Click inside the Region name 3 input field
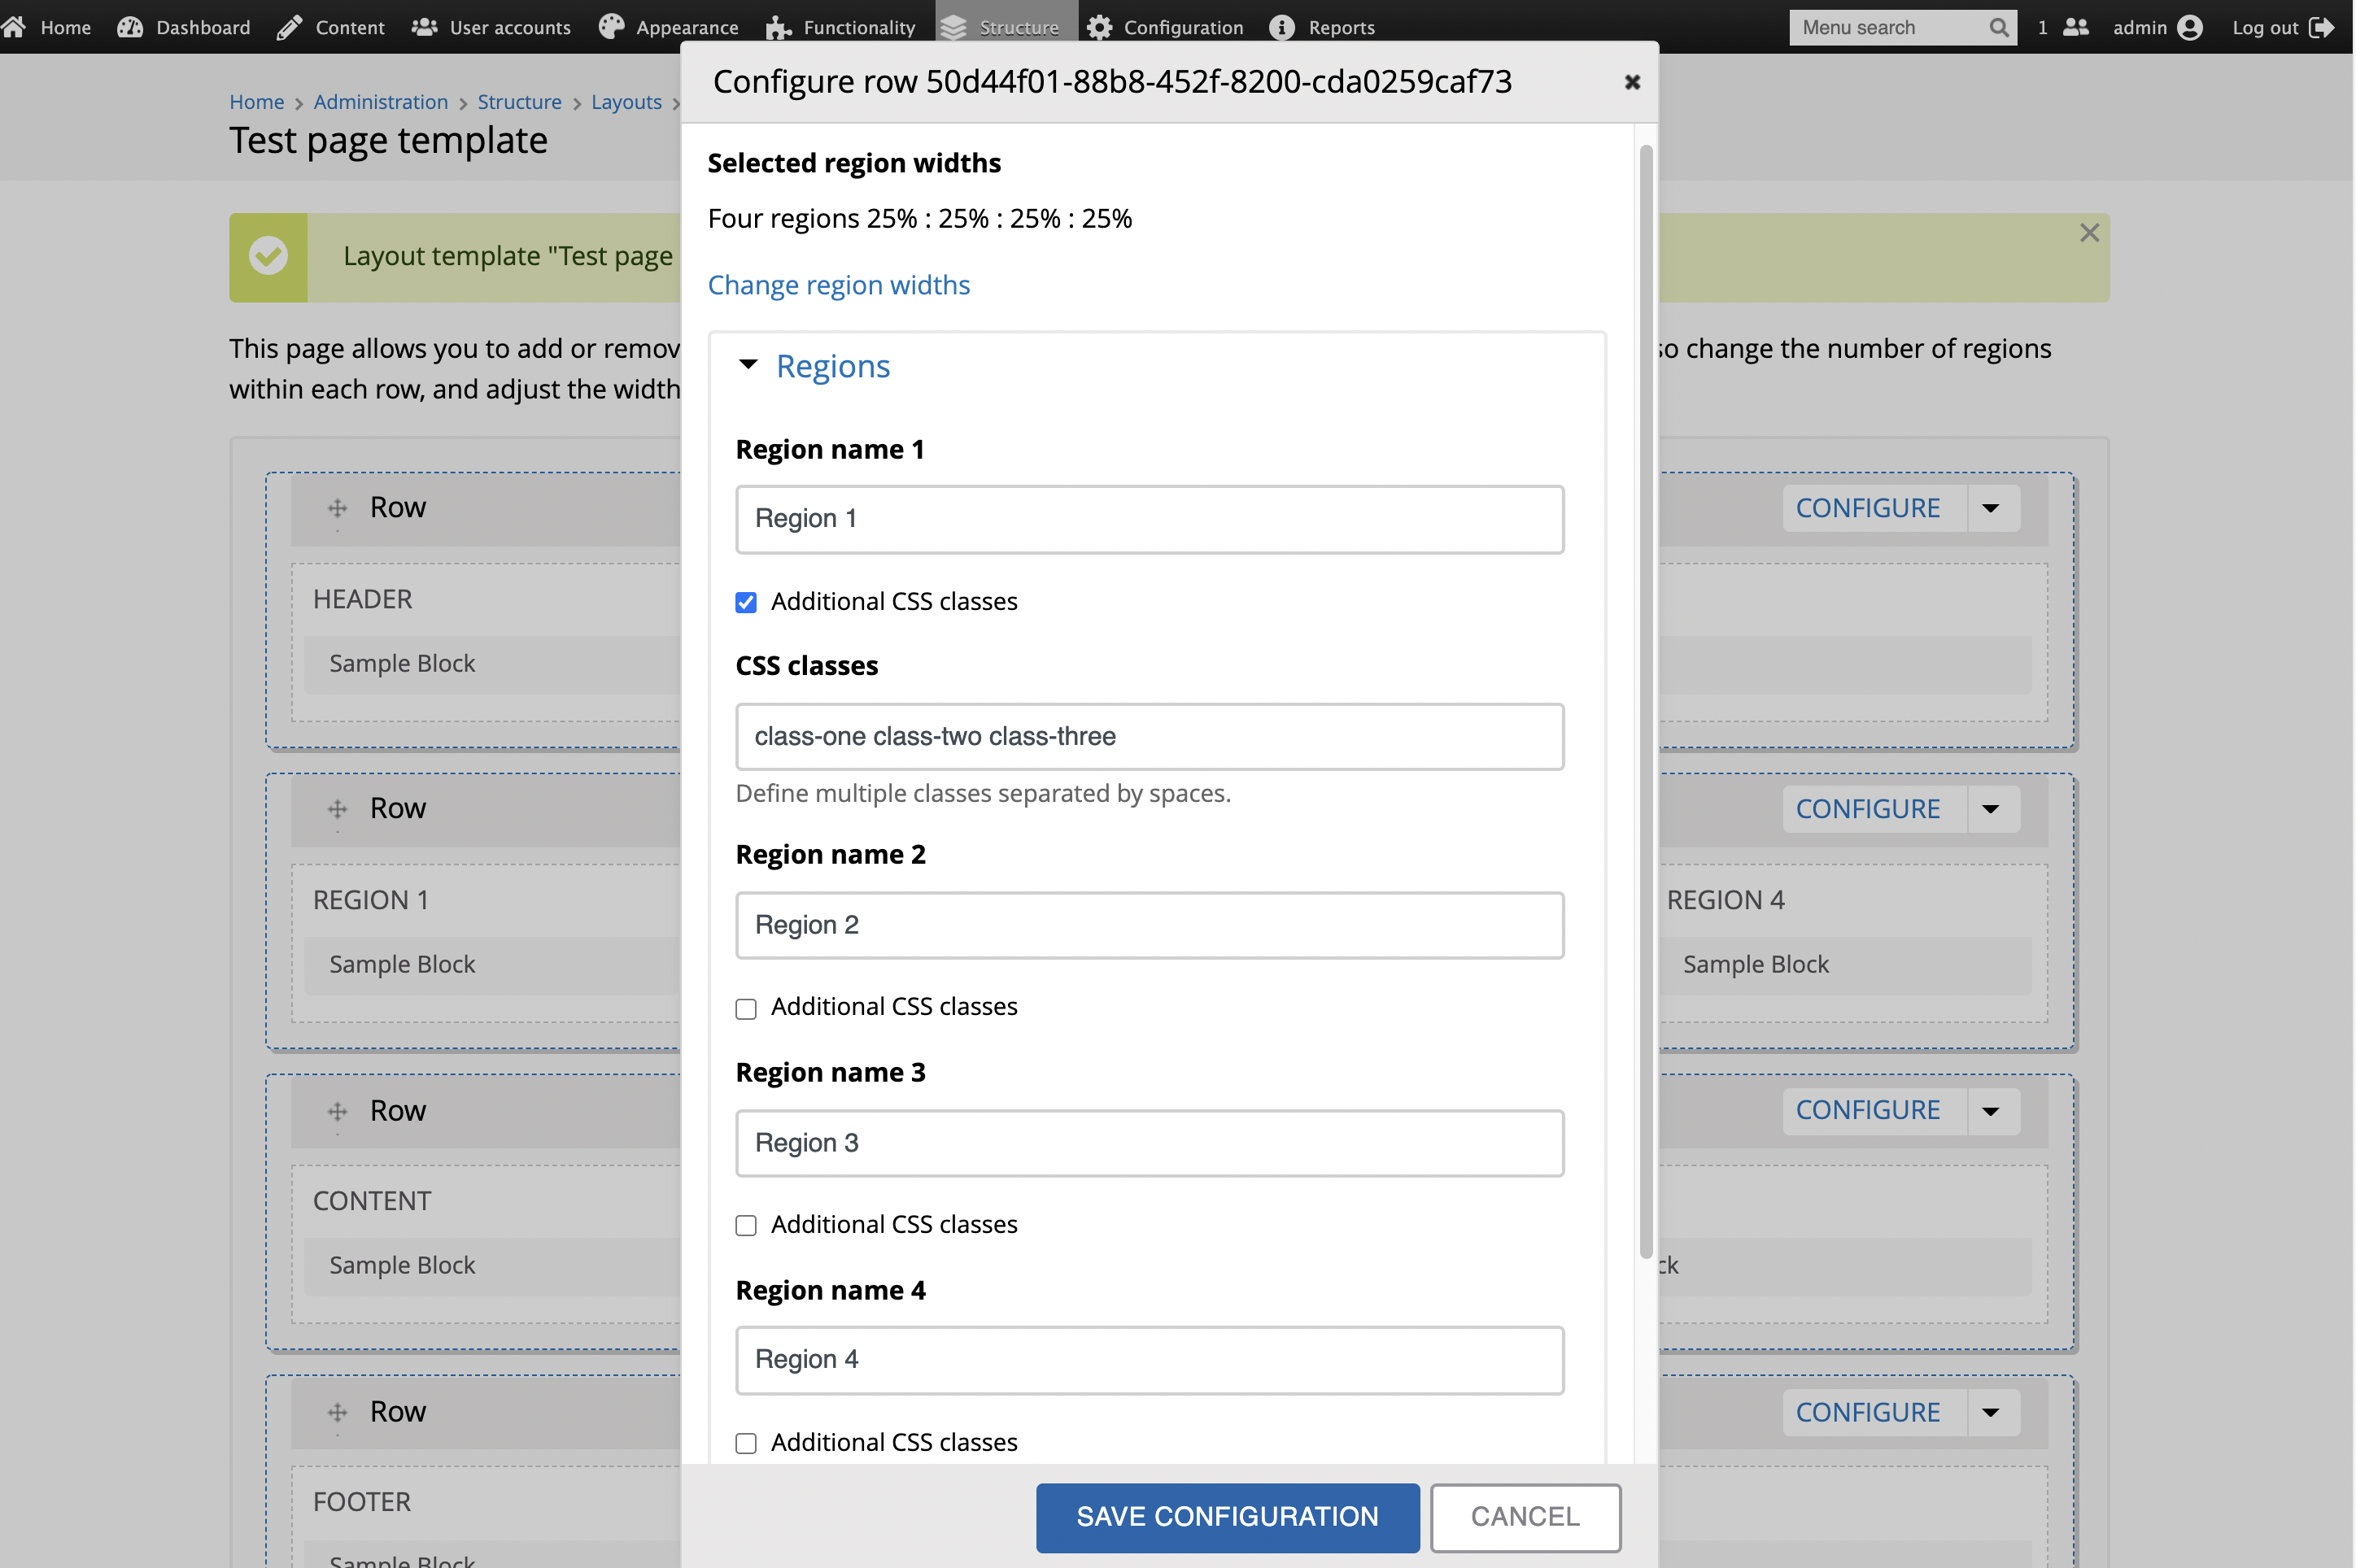This screenshot has height=1568, width=2356. click(1148, 1142)
